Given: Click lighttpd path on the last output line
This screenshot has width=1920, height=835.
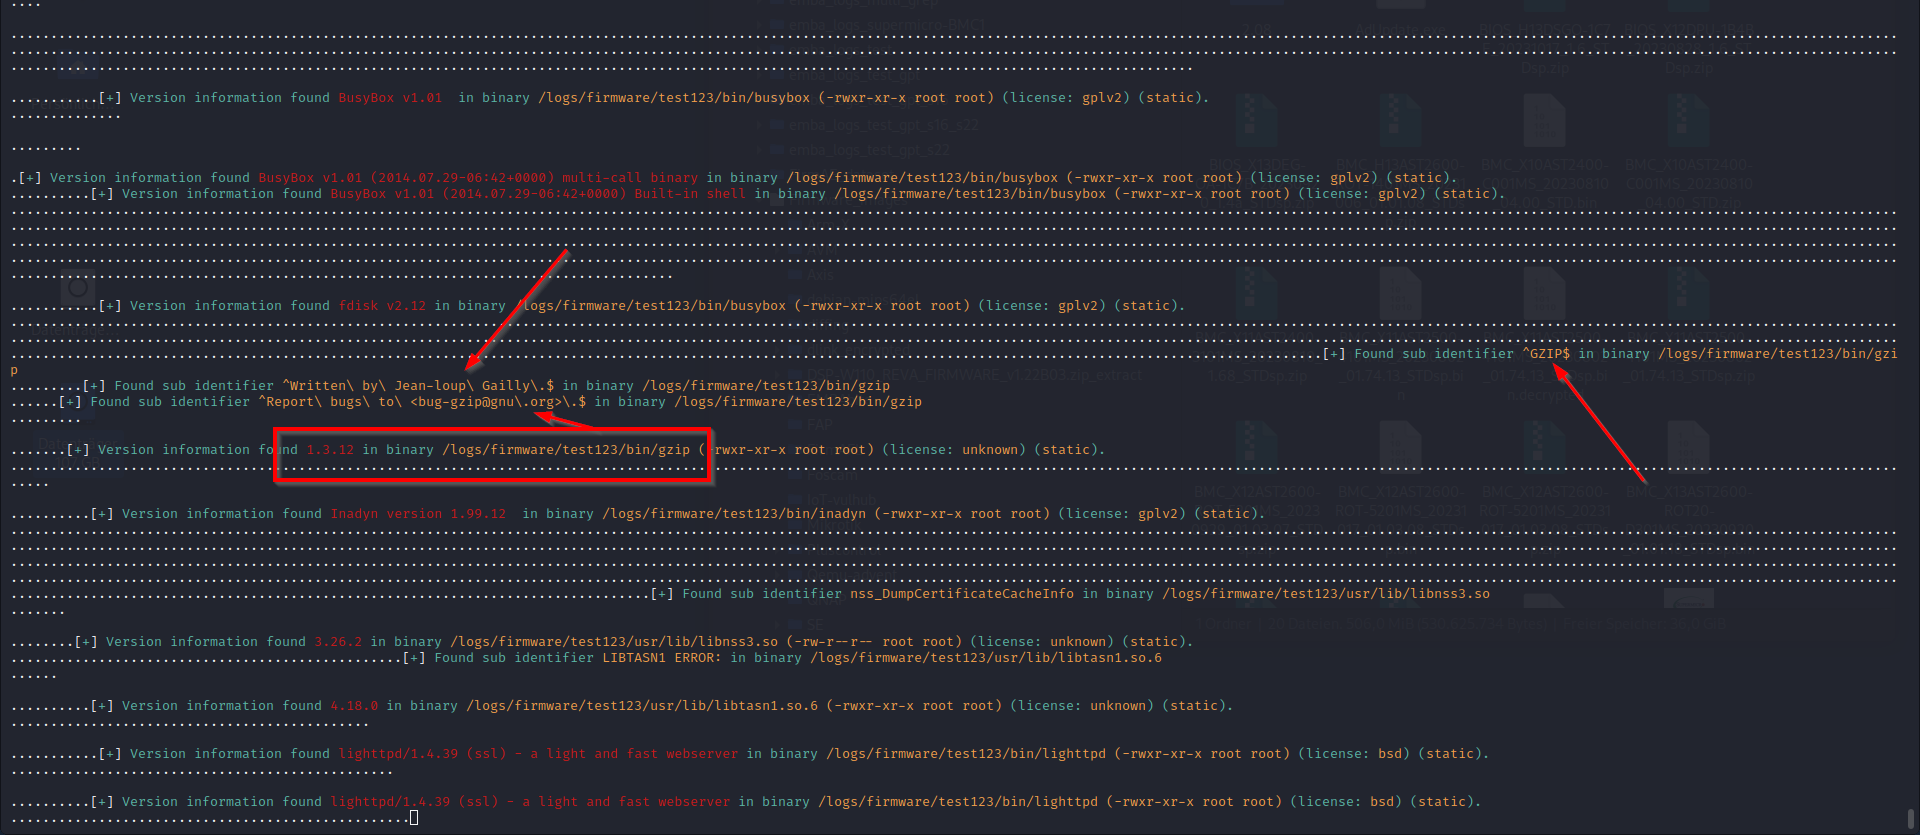Looking at the screenshot, I should [958, 802].
